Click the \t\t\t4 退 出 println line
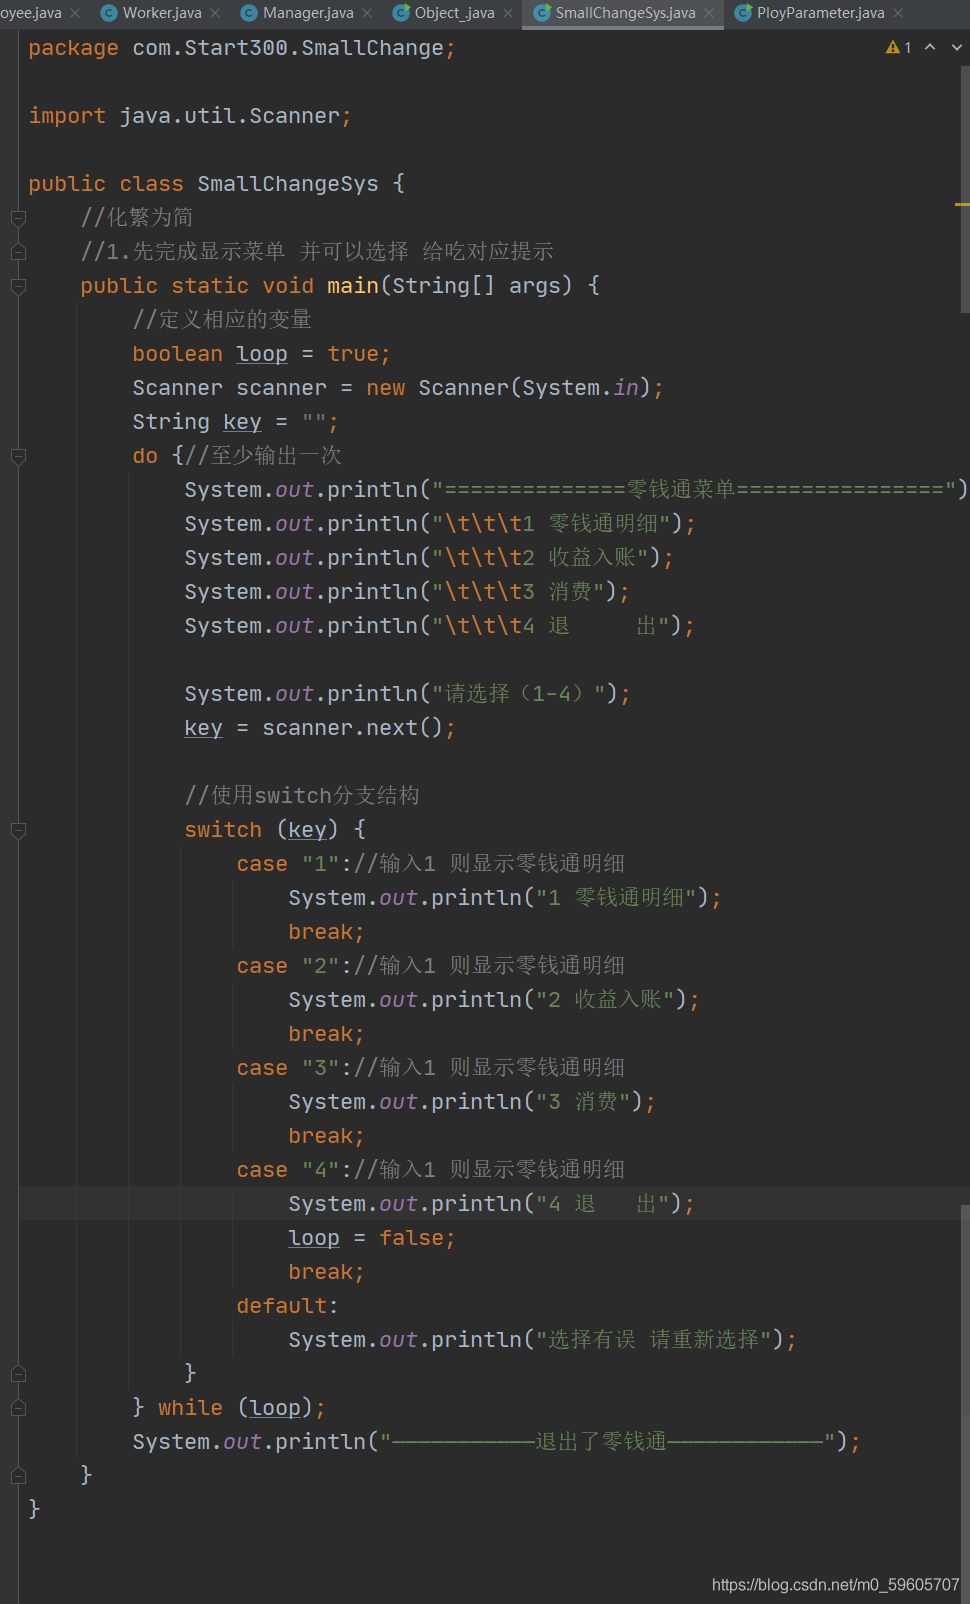This screenshot has width=970, height=1604. pyautogui.click(x=439, y=626)
